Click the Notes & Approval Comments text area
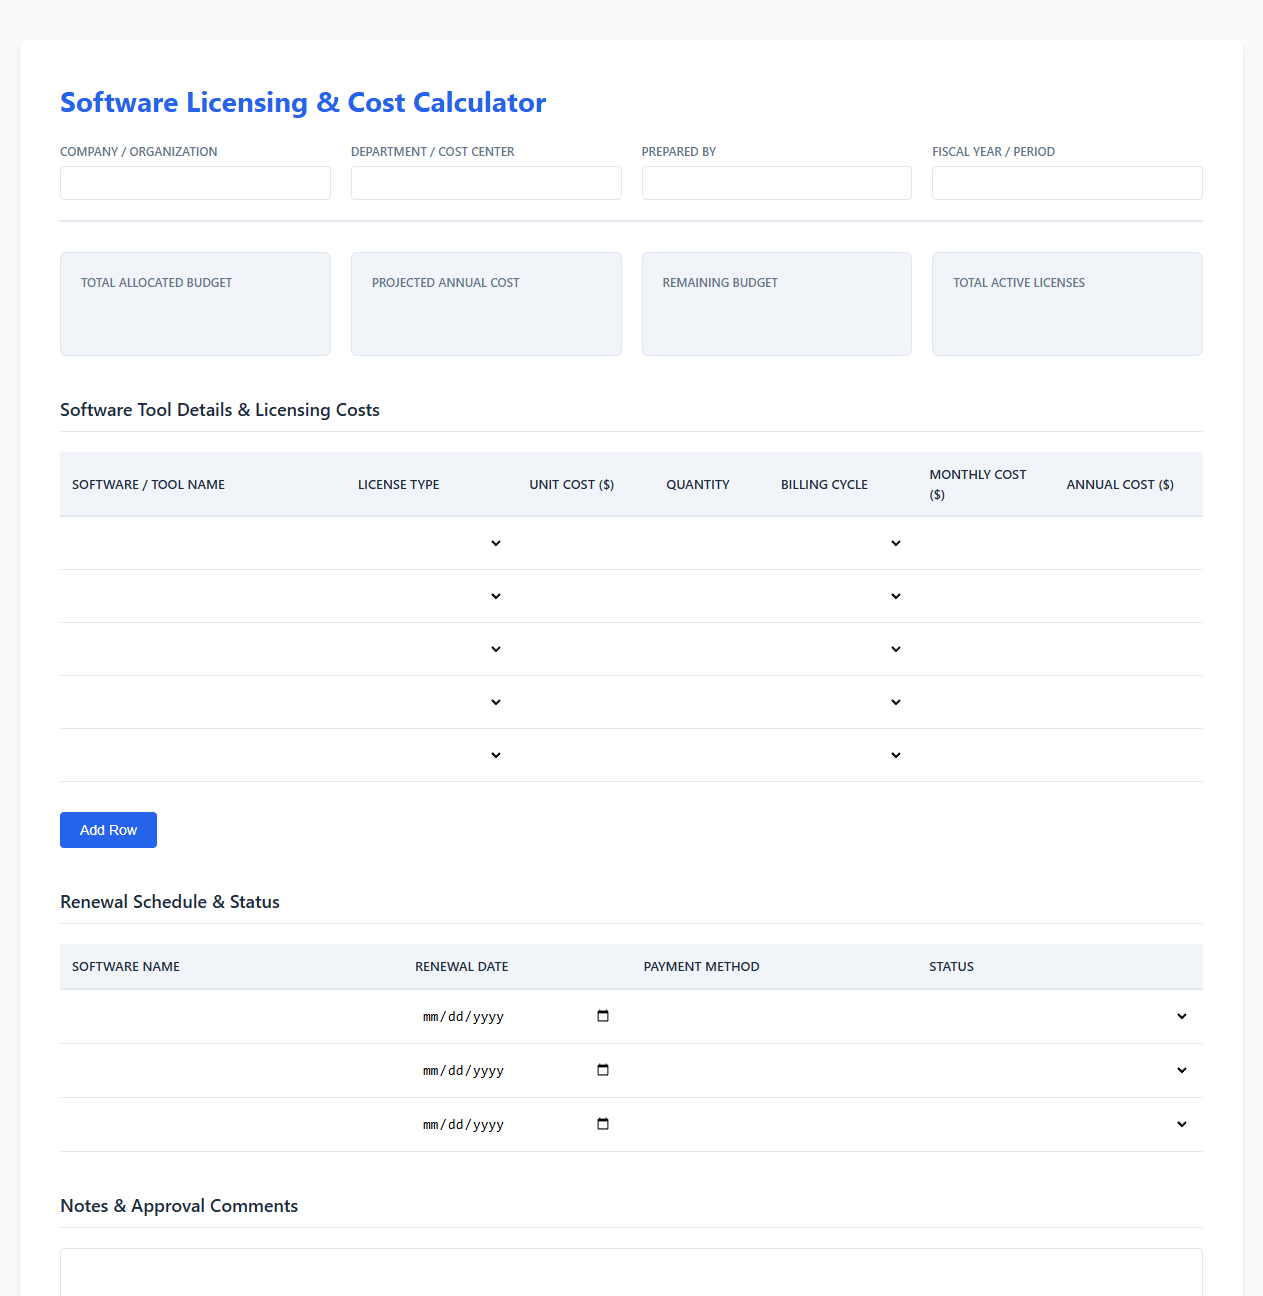Viewport: 1263px width, 1296px height. [631, 1272]
